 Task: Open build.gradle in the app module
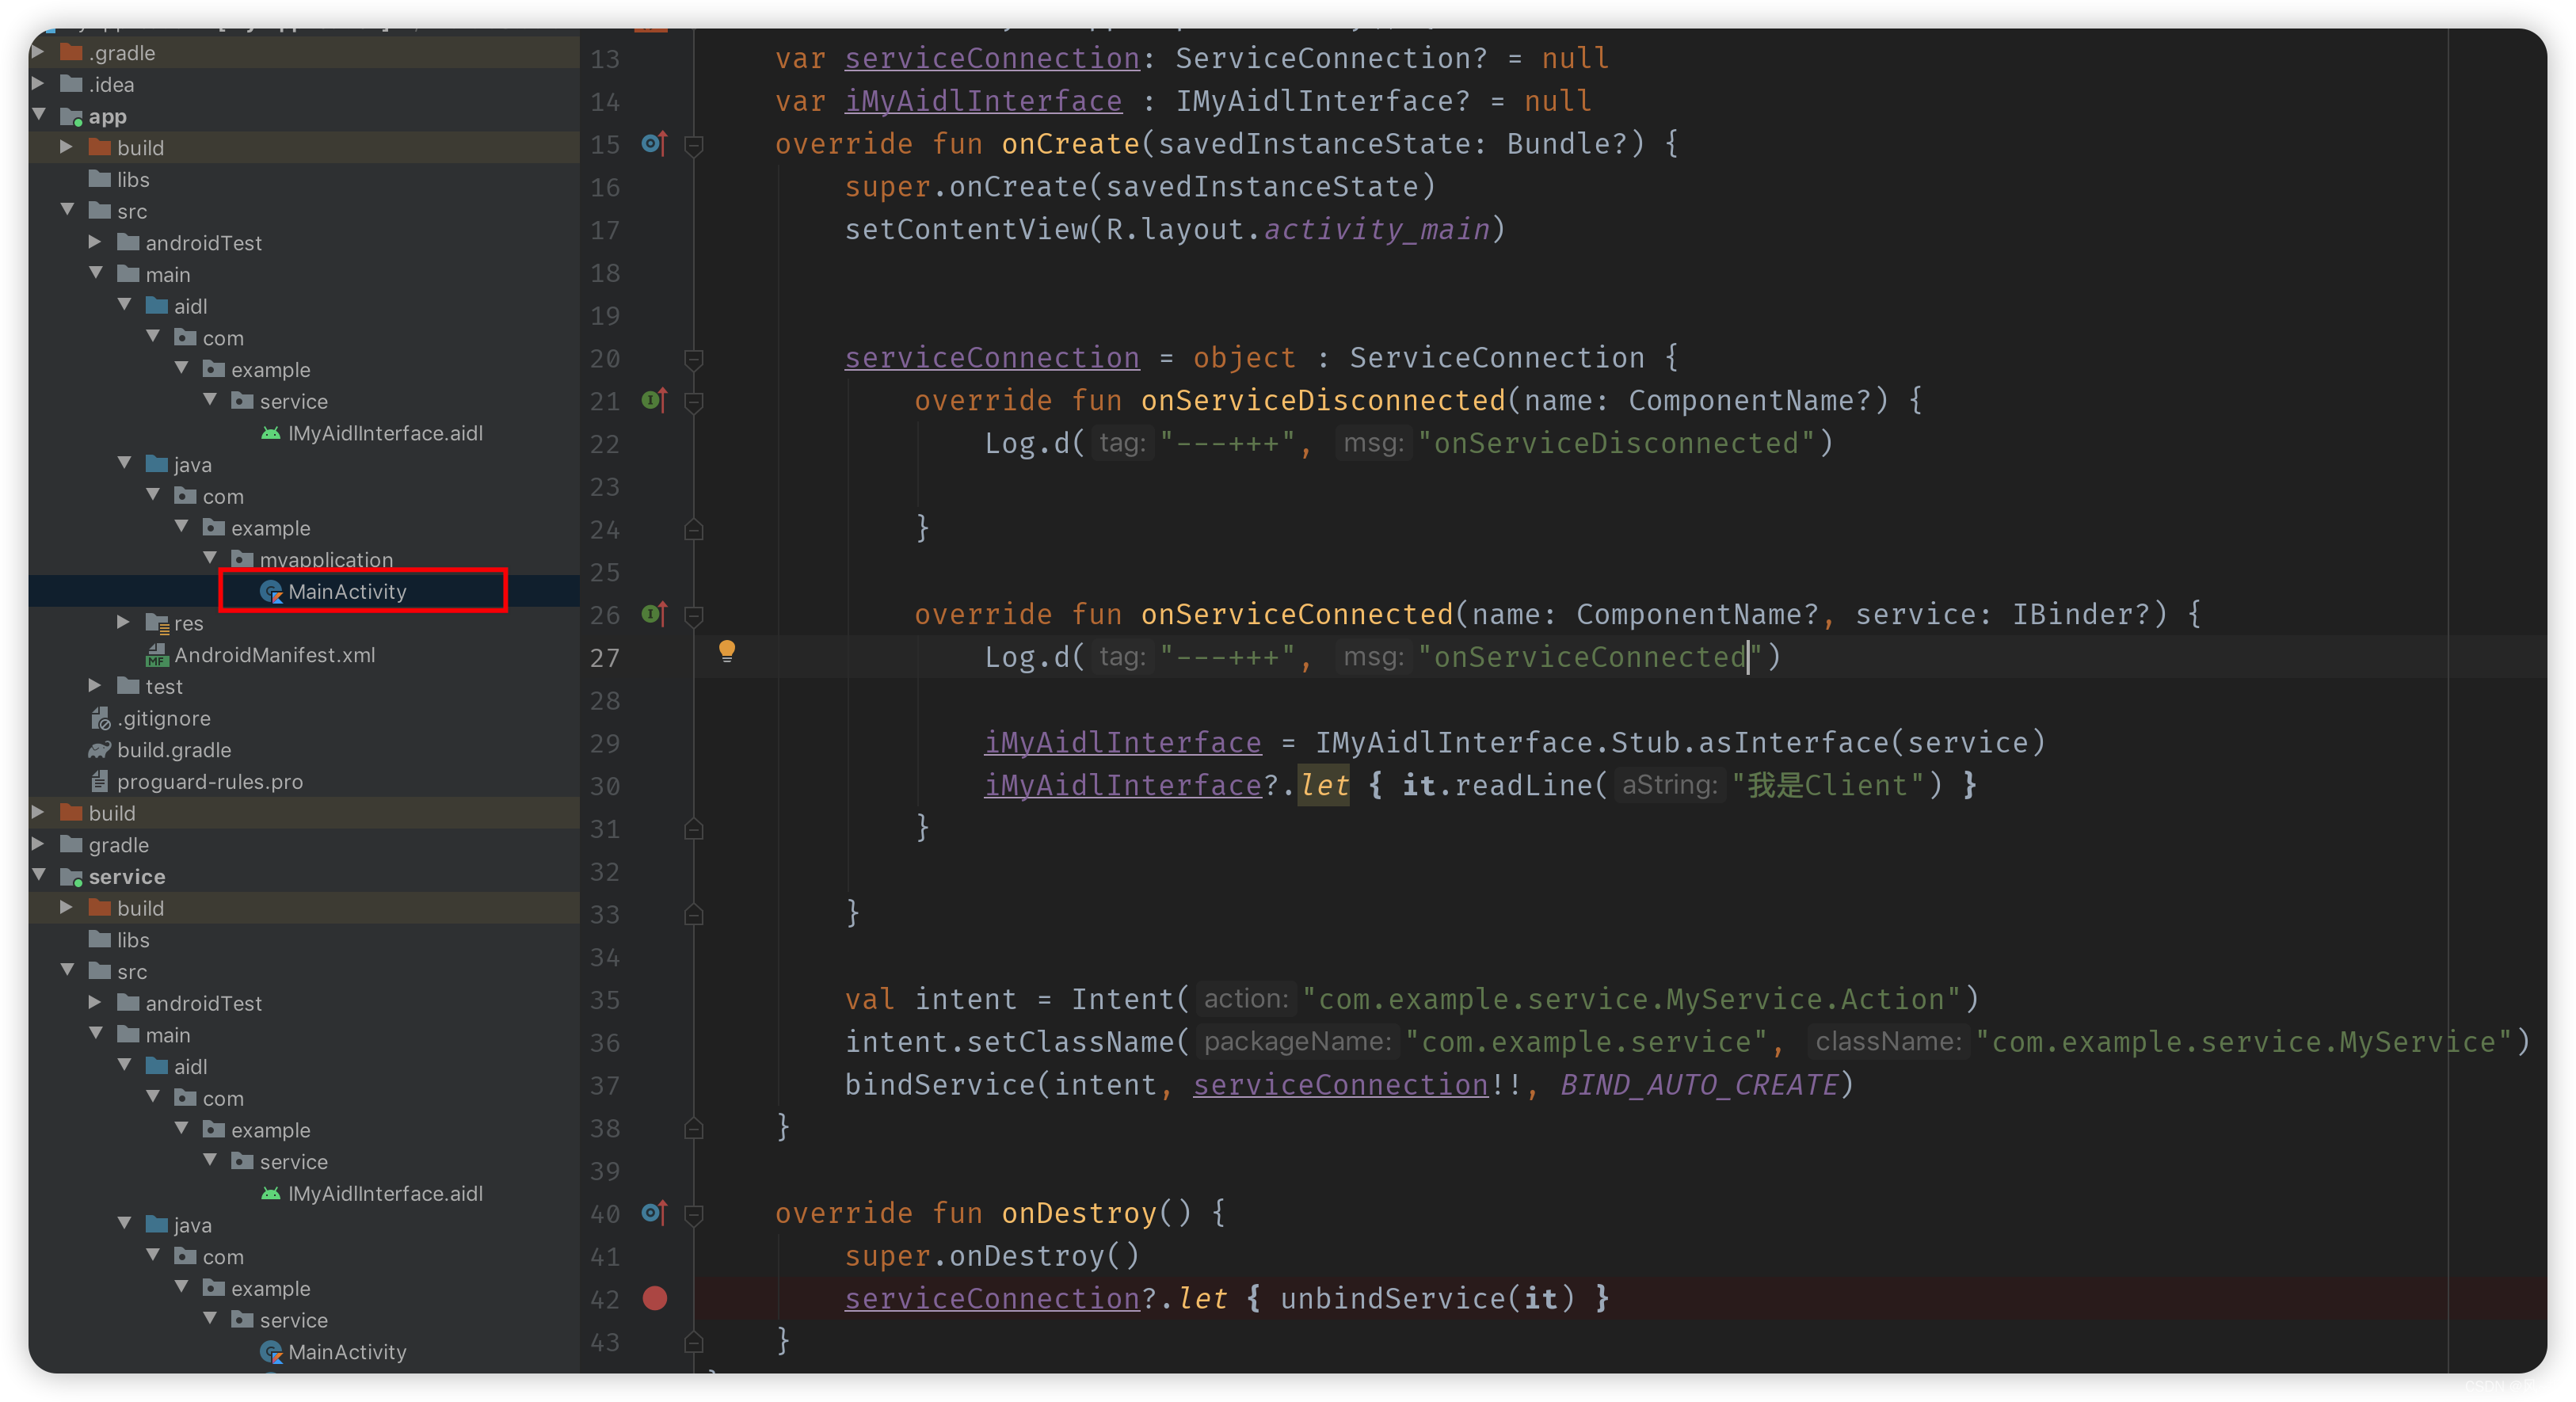click(x=174, y=750)
